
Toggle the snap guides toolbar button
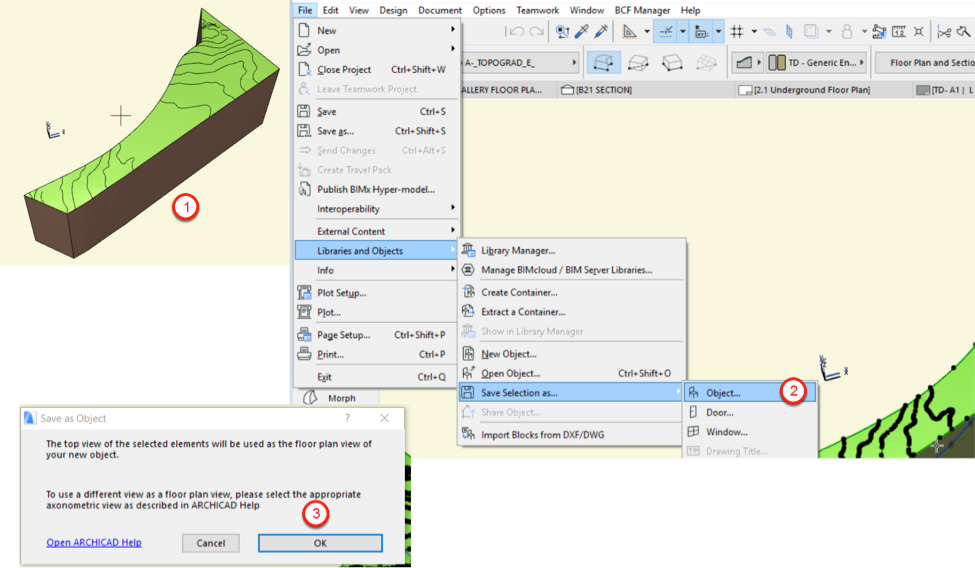[665, 31]
